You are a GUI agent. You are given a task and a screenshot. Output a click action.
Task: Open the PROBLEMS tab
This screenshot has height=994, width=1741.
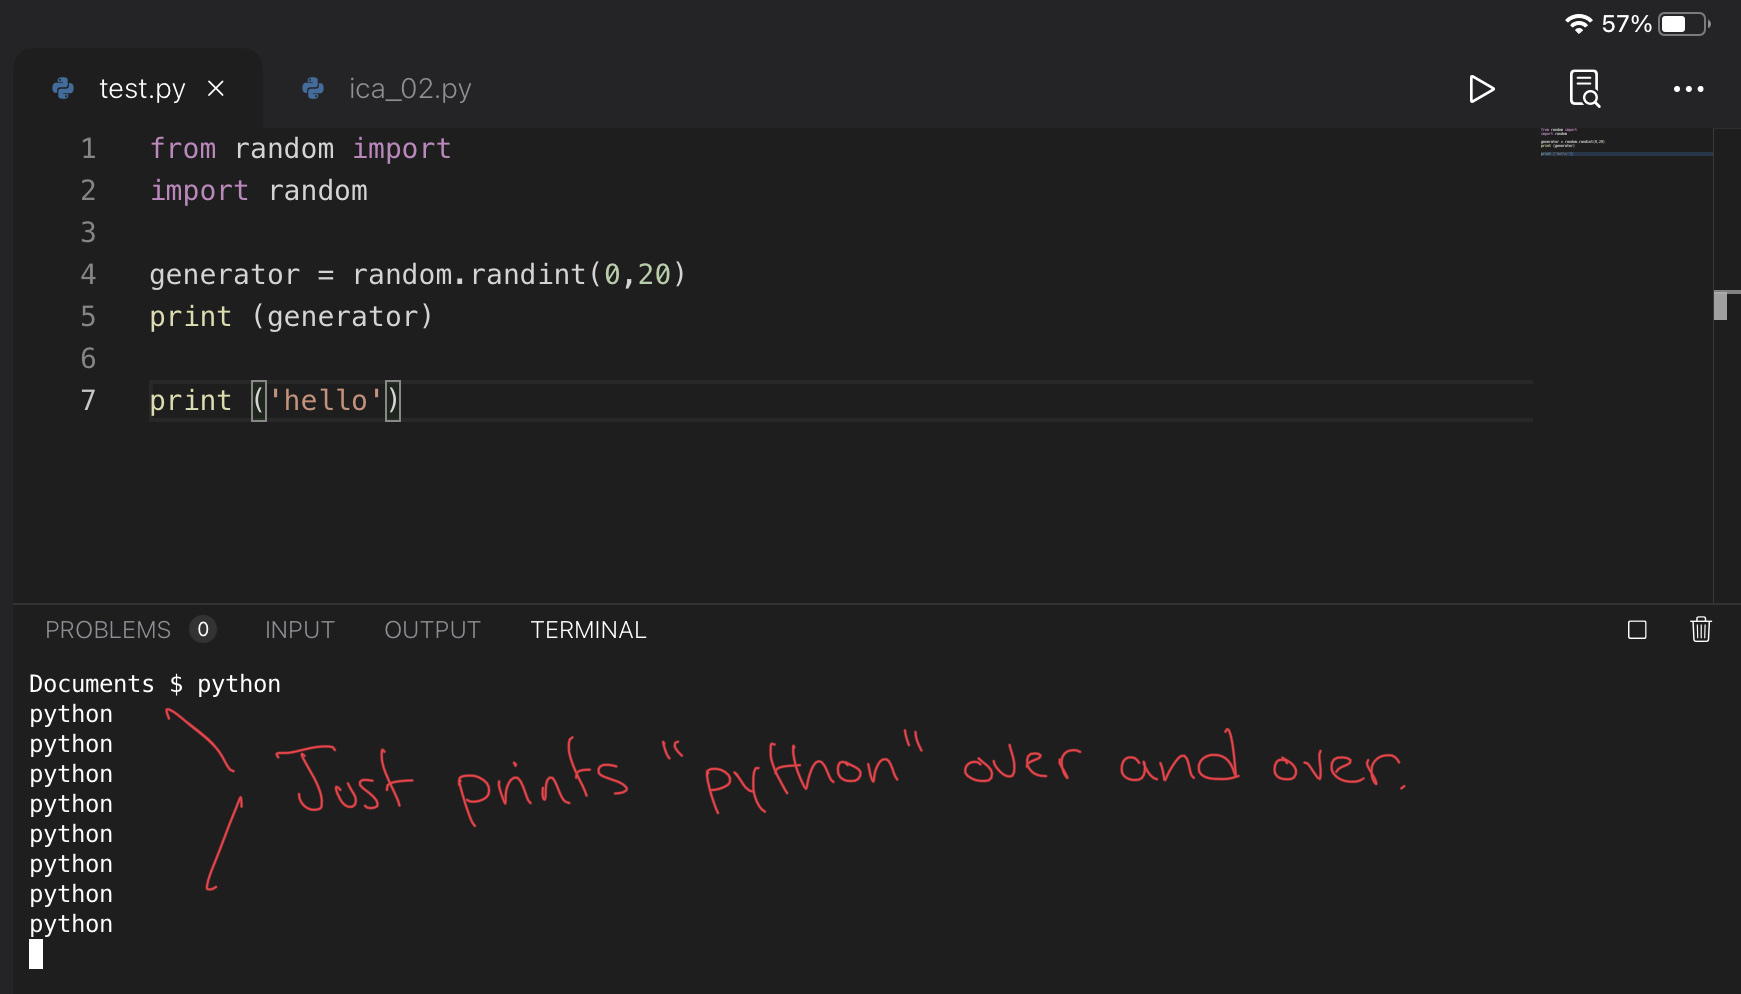(x=108, y=630)
